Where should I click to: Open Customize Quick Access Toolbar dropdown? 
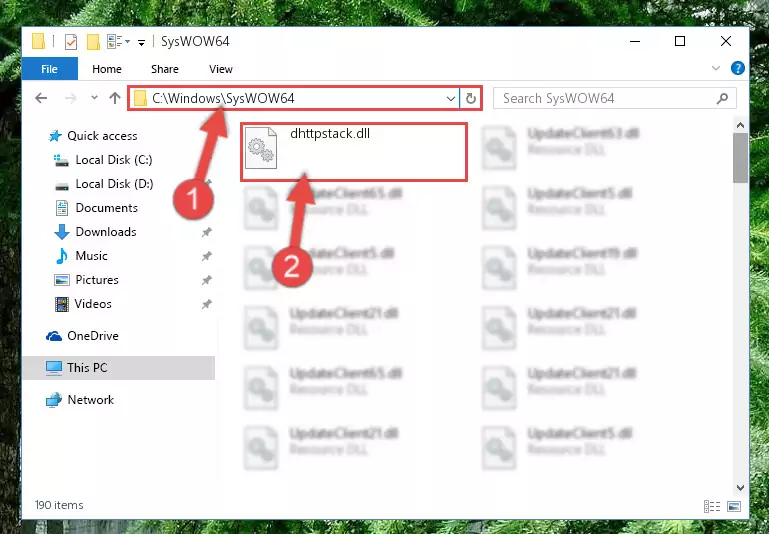[141, 43]
